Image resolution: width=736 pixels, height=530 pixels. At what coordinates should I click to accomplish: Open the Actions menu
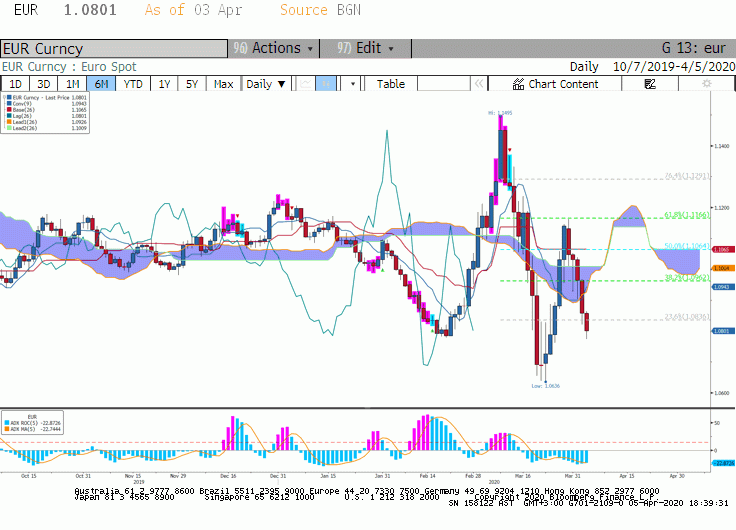click(274, 48)
